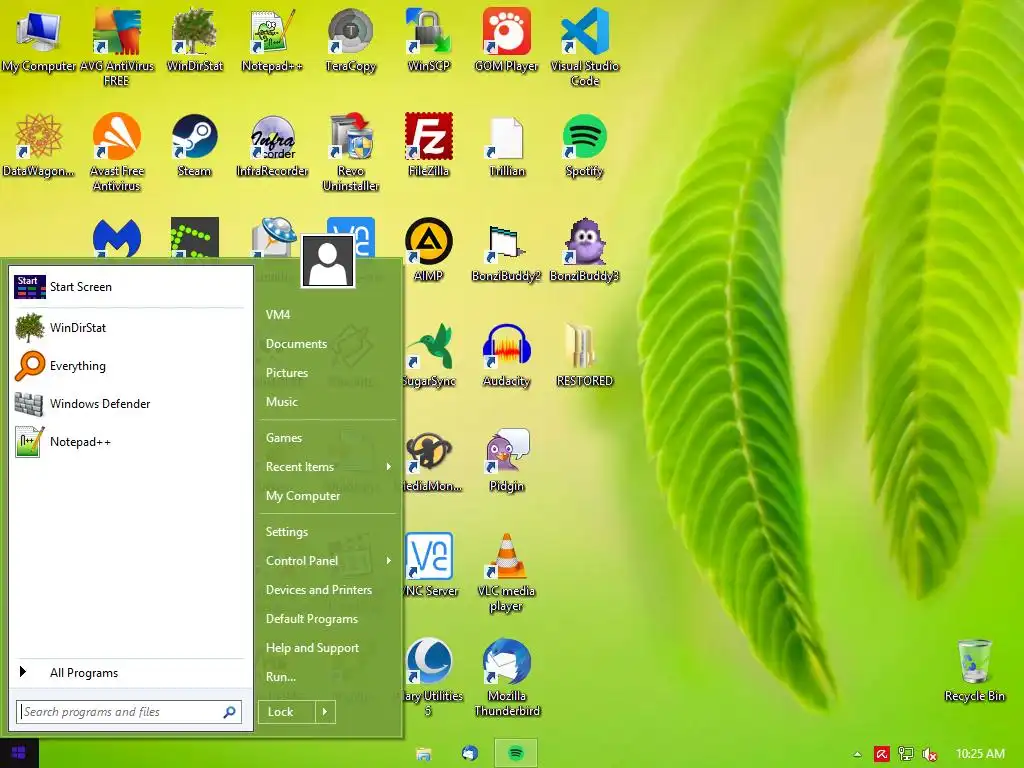Select the InfraRecorder desktop icon

(272, 145)
